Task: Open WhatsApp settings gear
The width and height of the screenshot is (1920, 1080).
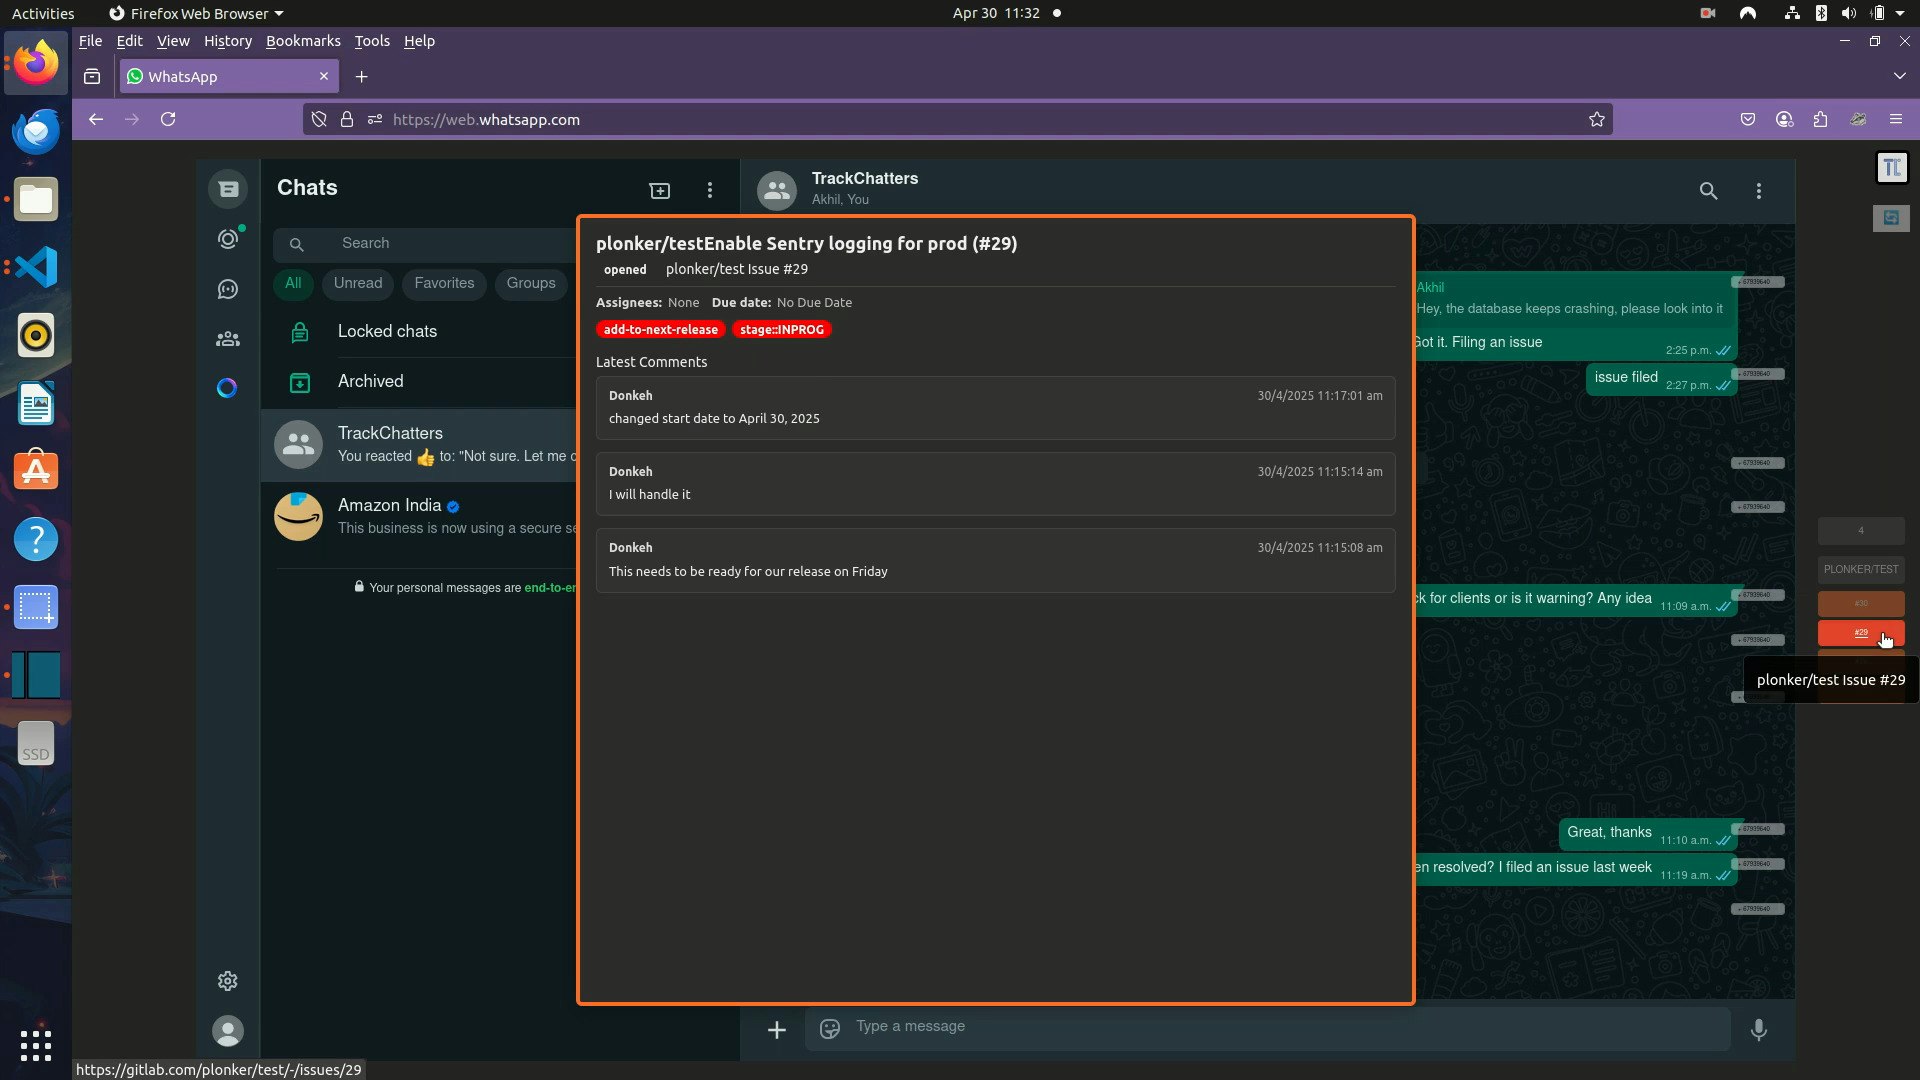Action: (x=228, y=981)
